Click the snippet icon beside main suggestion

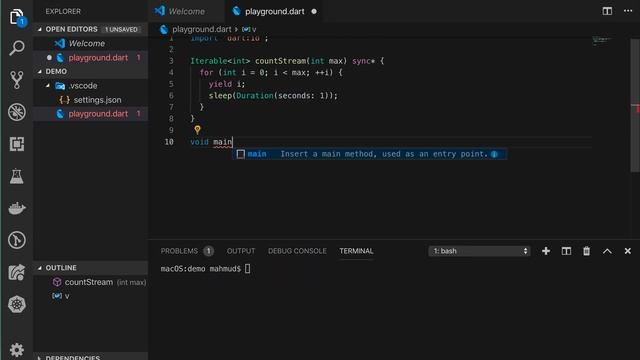coord(241,154)
